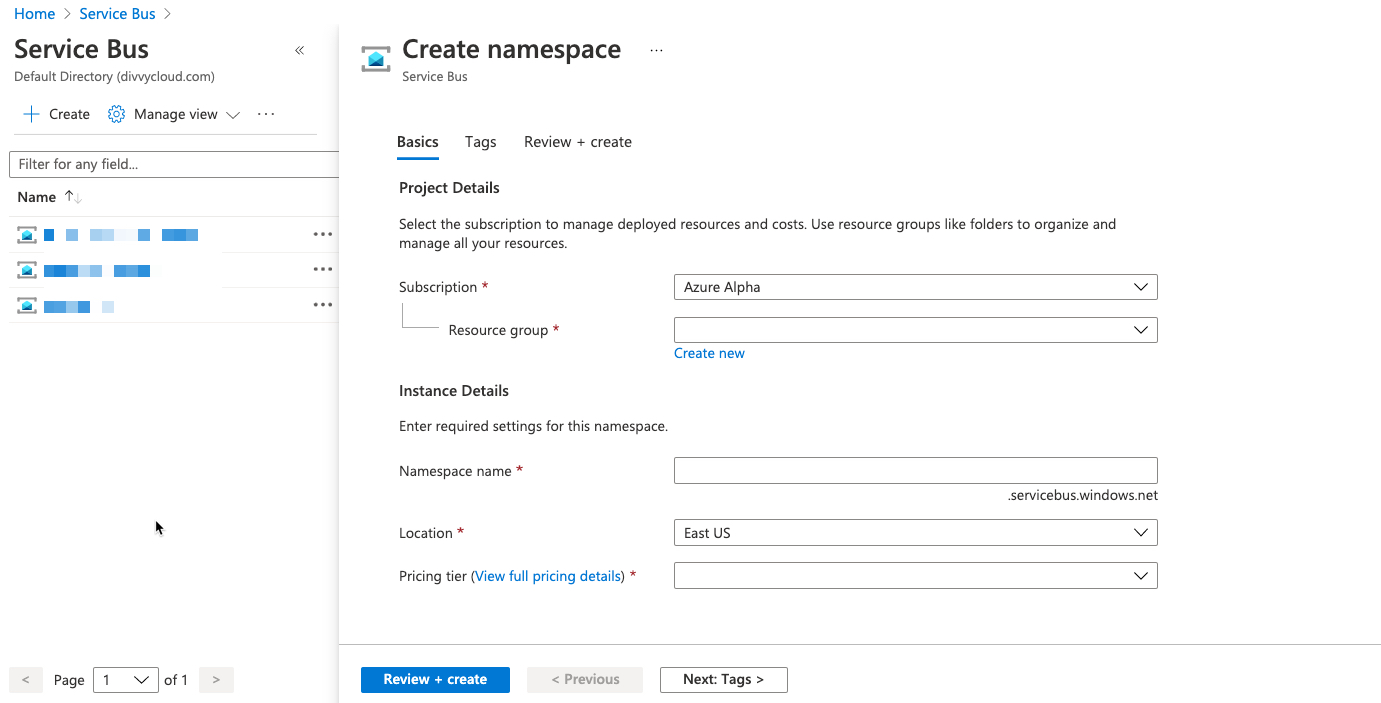Image resolution: width=1381 pixels, height=703 pixels.
Task: Expand the Pricing tier dropdown
Action: pyautogui.click(x=915, y=576)
